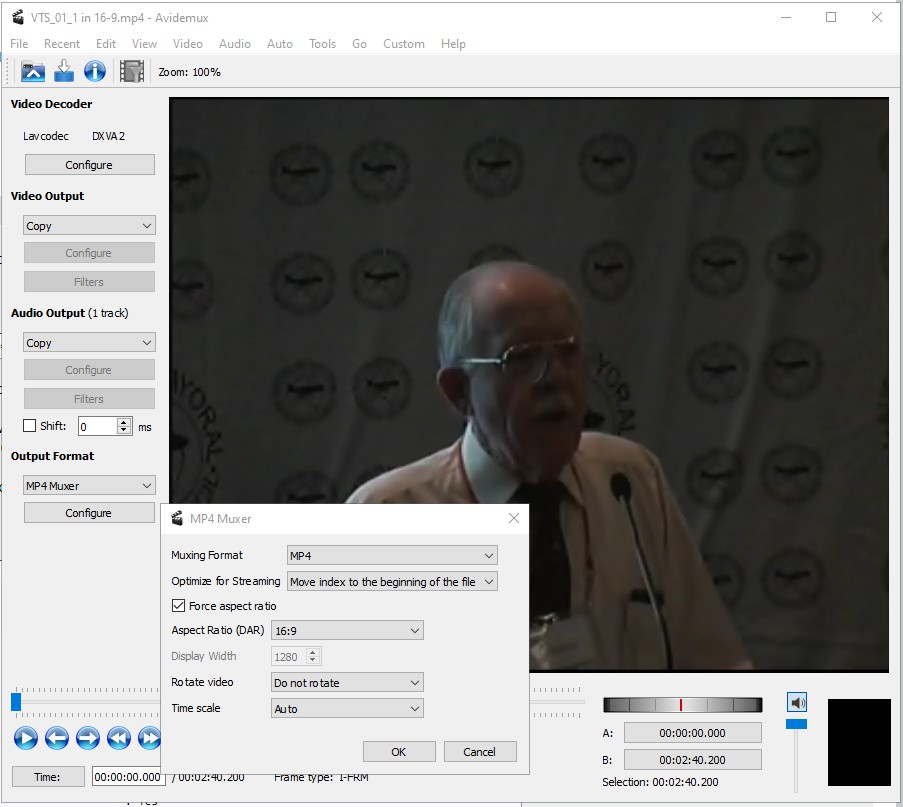903x807 pixels.
Task: Click Cancel in the MP4 Muxer dialog
Action: (x=479, y=752)
